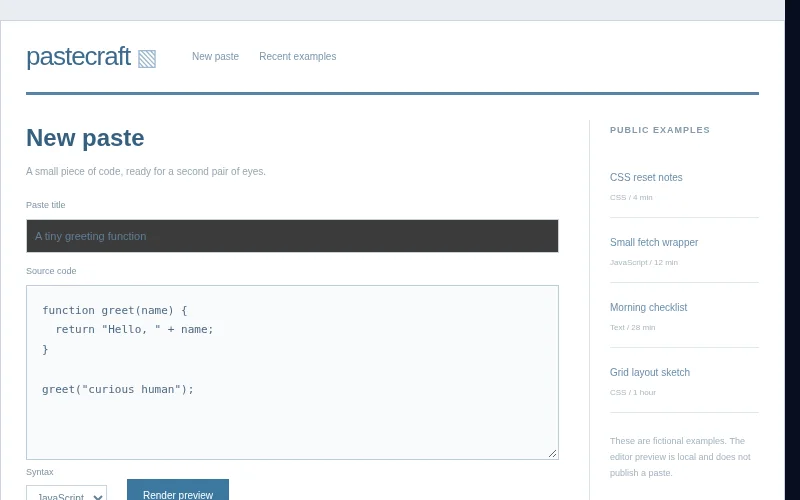Click the 'return "Hello, " + name;' code line

click(134, 330)
